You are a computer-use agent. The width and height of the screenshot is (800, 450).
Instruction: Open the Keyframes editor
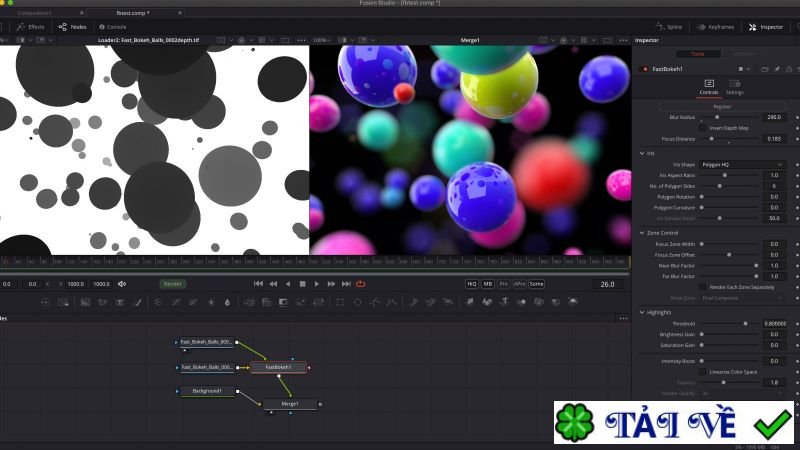pos(714,26)
